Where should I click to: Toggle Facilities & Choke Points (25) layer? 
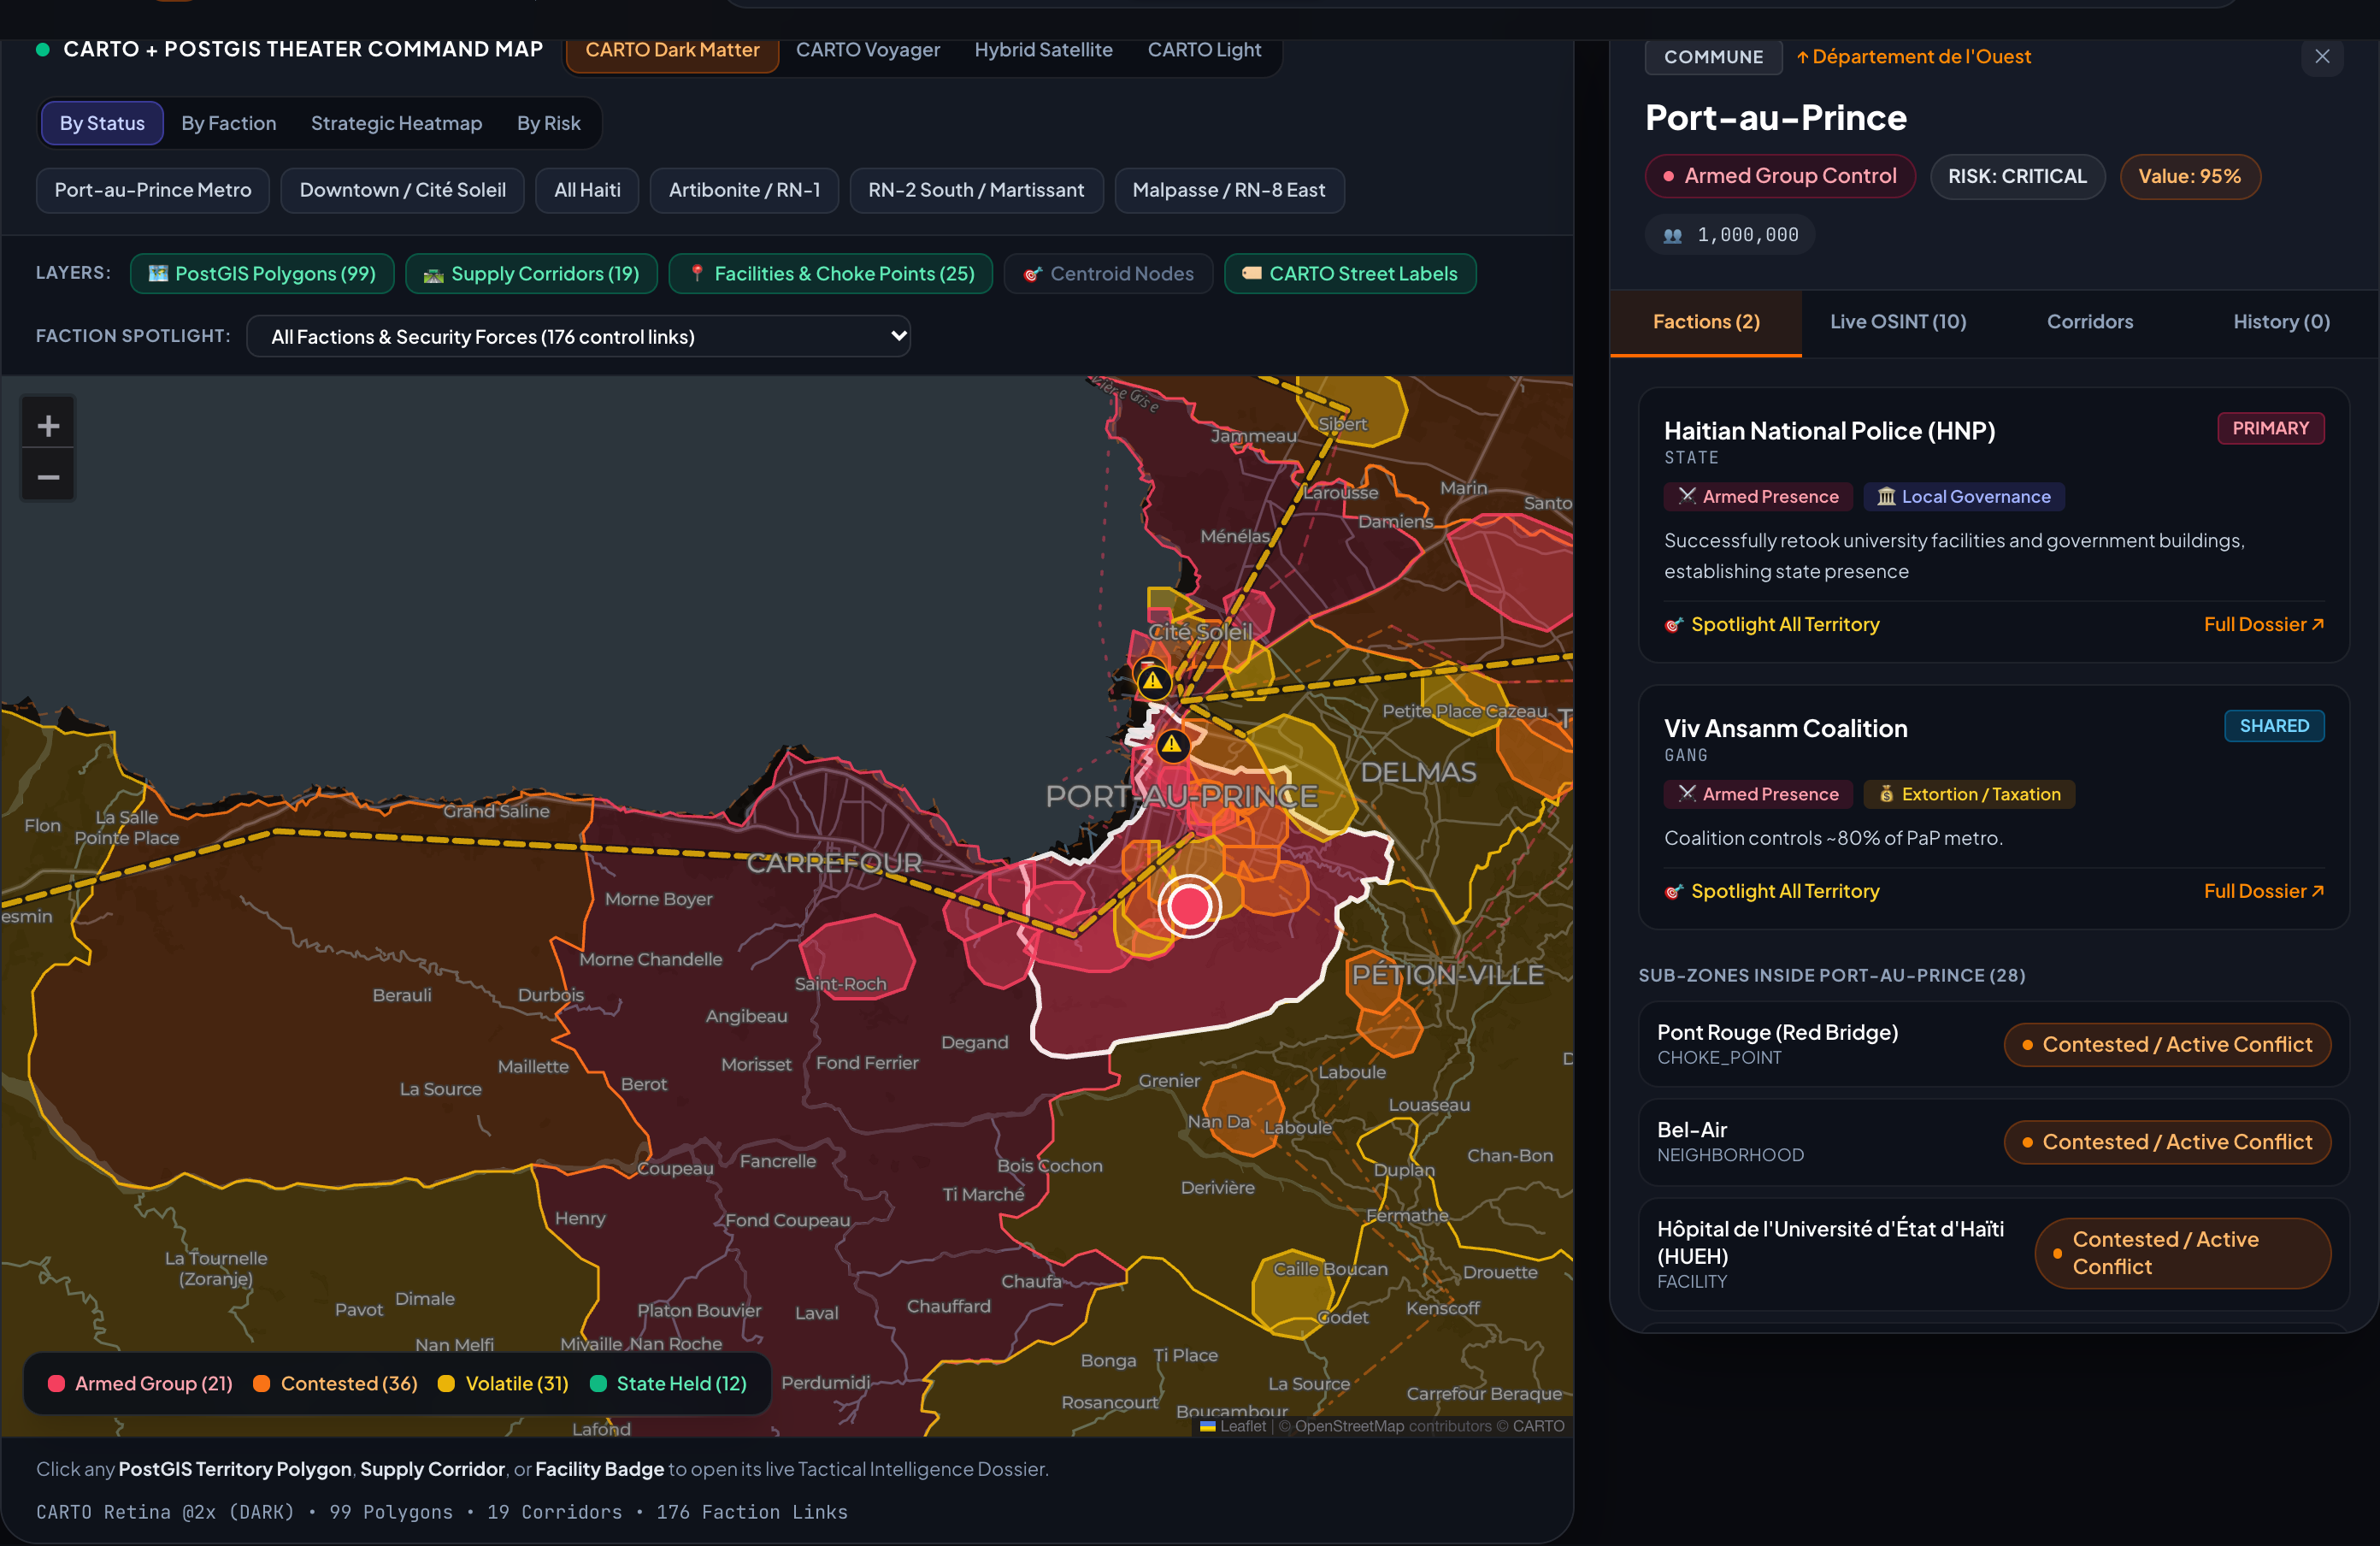coord(830,273)
